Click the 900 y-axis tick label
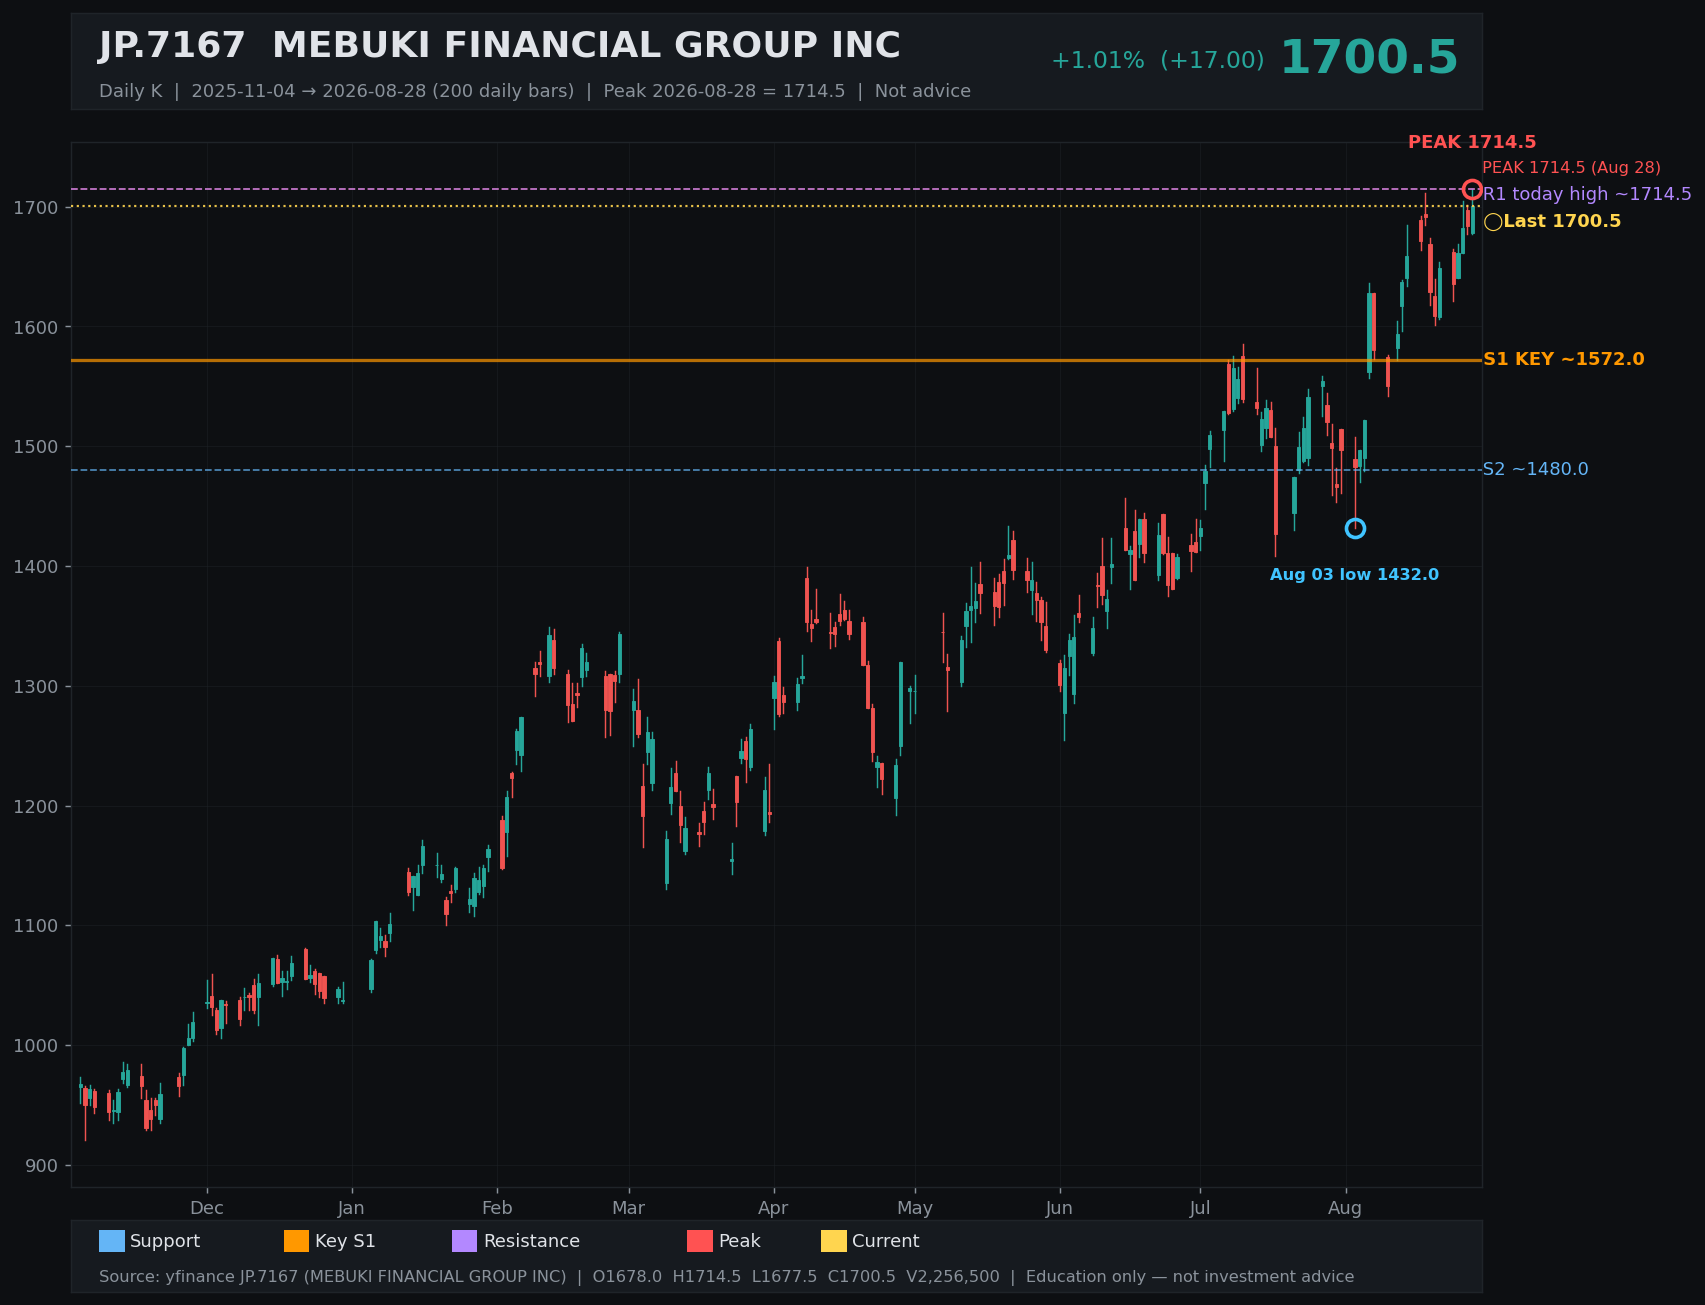1705x1305 pixels. [x=43, y=1166]
